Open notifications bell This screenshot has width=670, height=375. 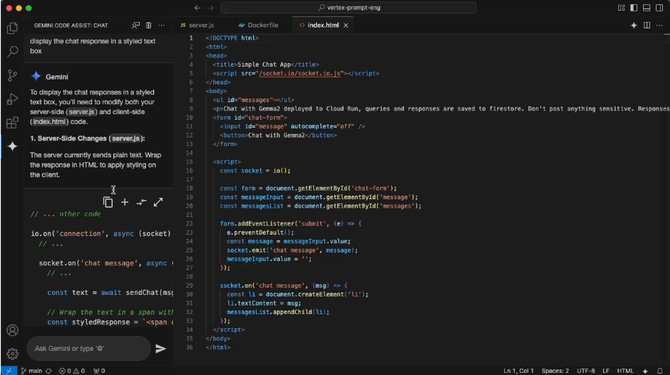[x=660, y=371]
